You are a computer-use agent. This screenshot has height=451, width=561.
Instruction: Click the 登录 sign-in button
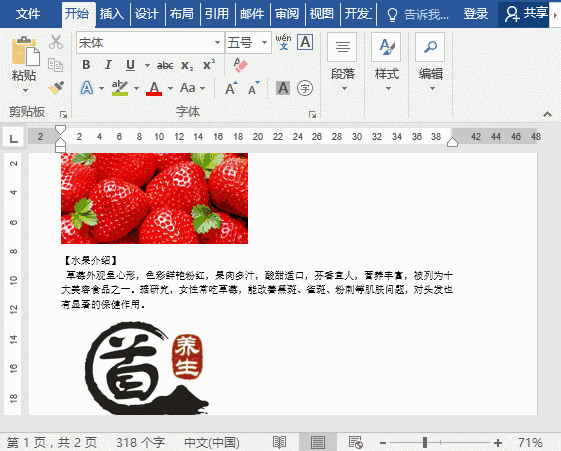pos(475,14)
